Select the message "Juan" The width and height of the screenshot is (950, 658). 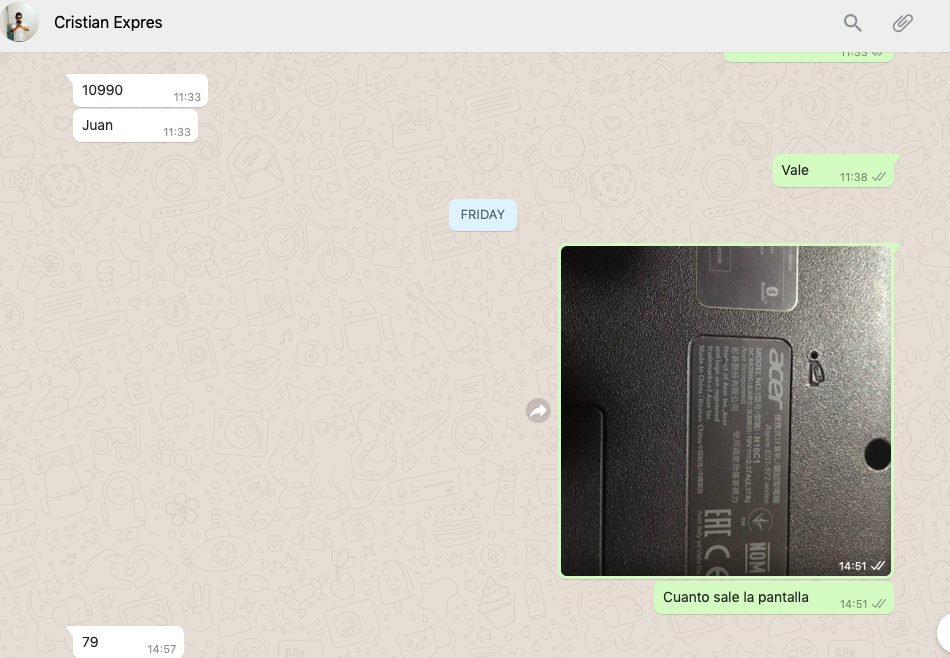click(x=135, y=125)
